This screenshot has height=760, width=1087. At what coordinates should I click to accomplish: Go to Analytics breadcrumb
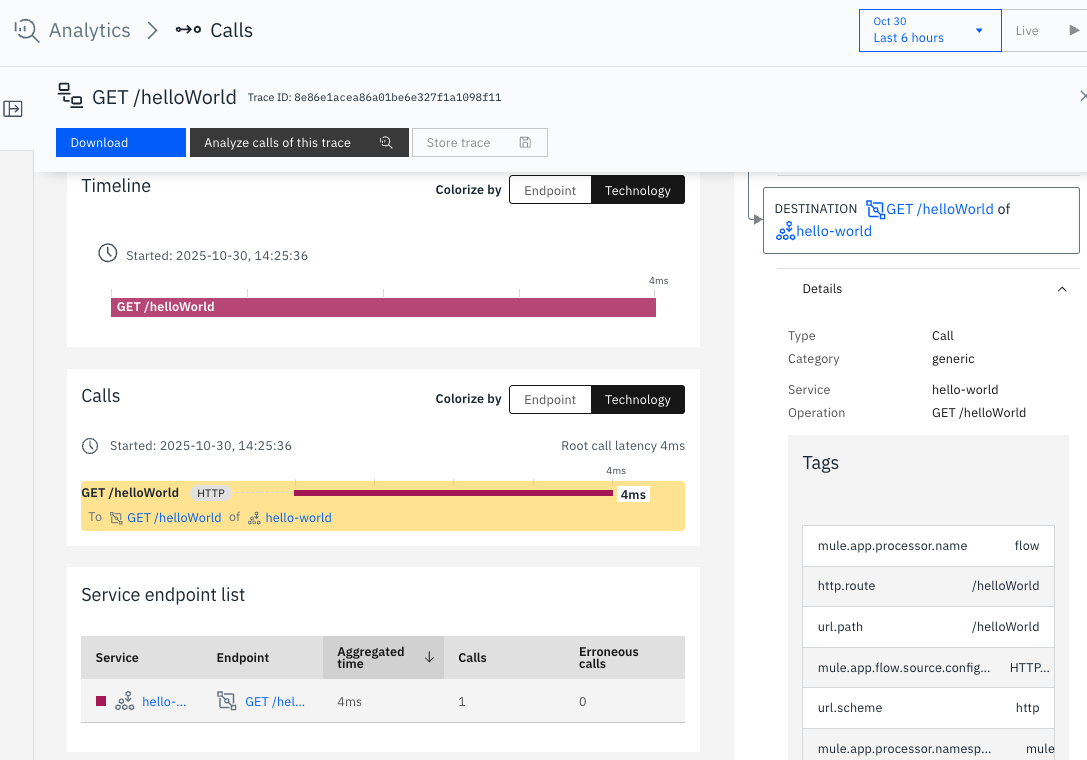coord(89,30)
